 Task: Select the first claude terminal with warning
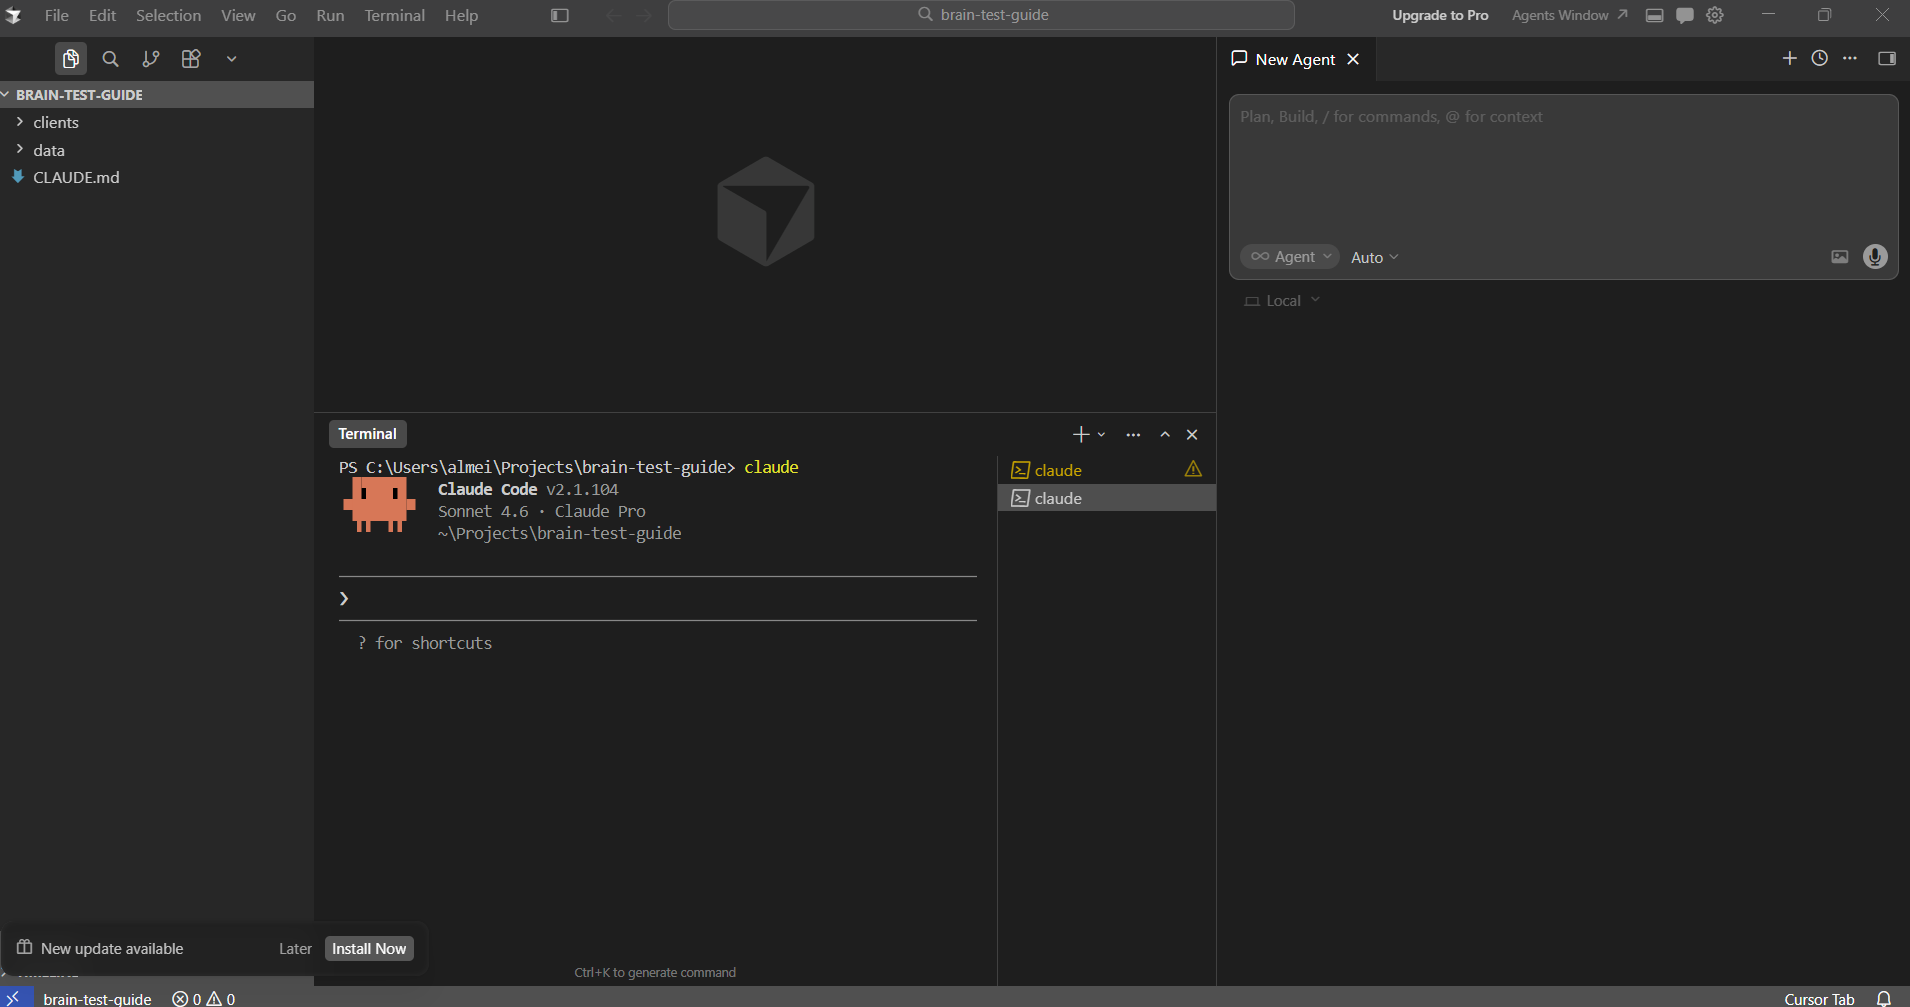click(1107, 470)
